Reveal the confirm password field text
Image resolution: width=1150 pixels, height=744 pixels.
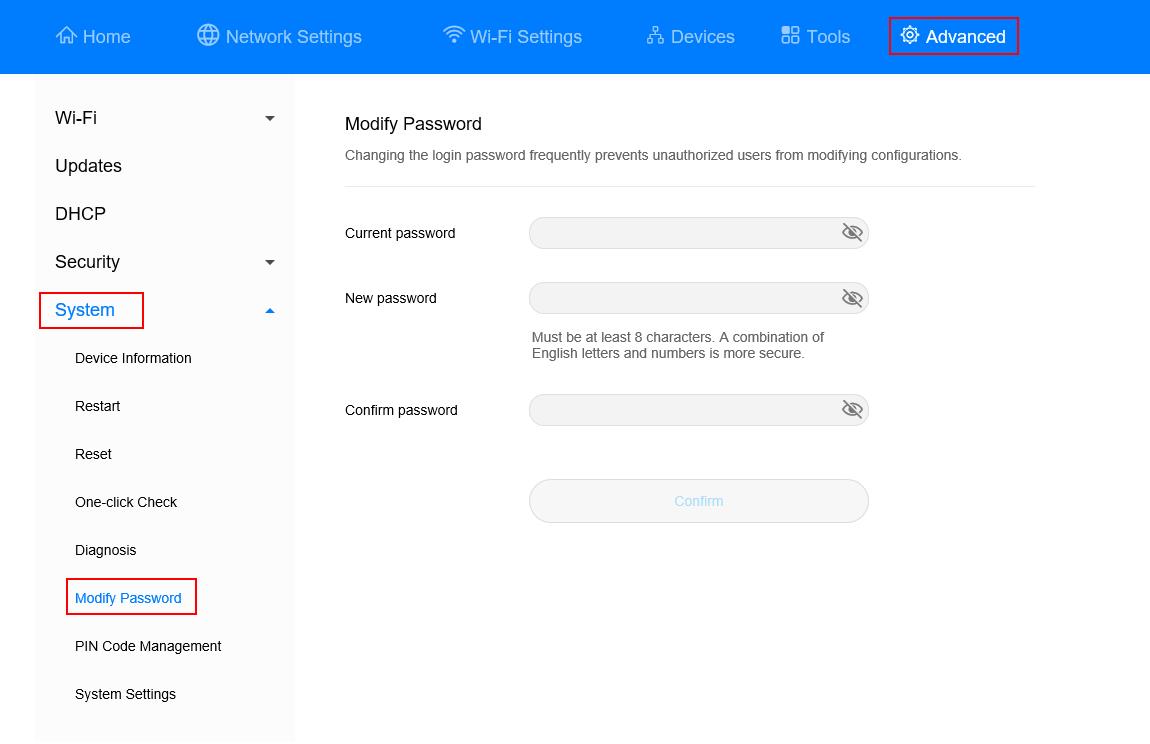[852, 410]
